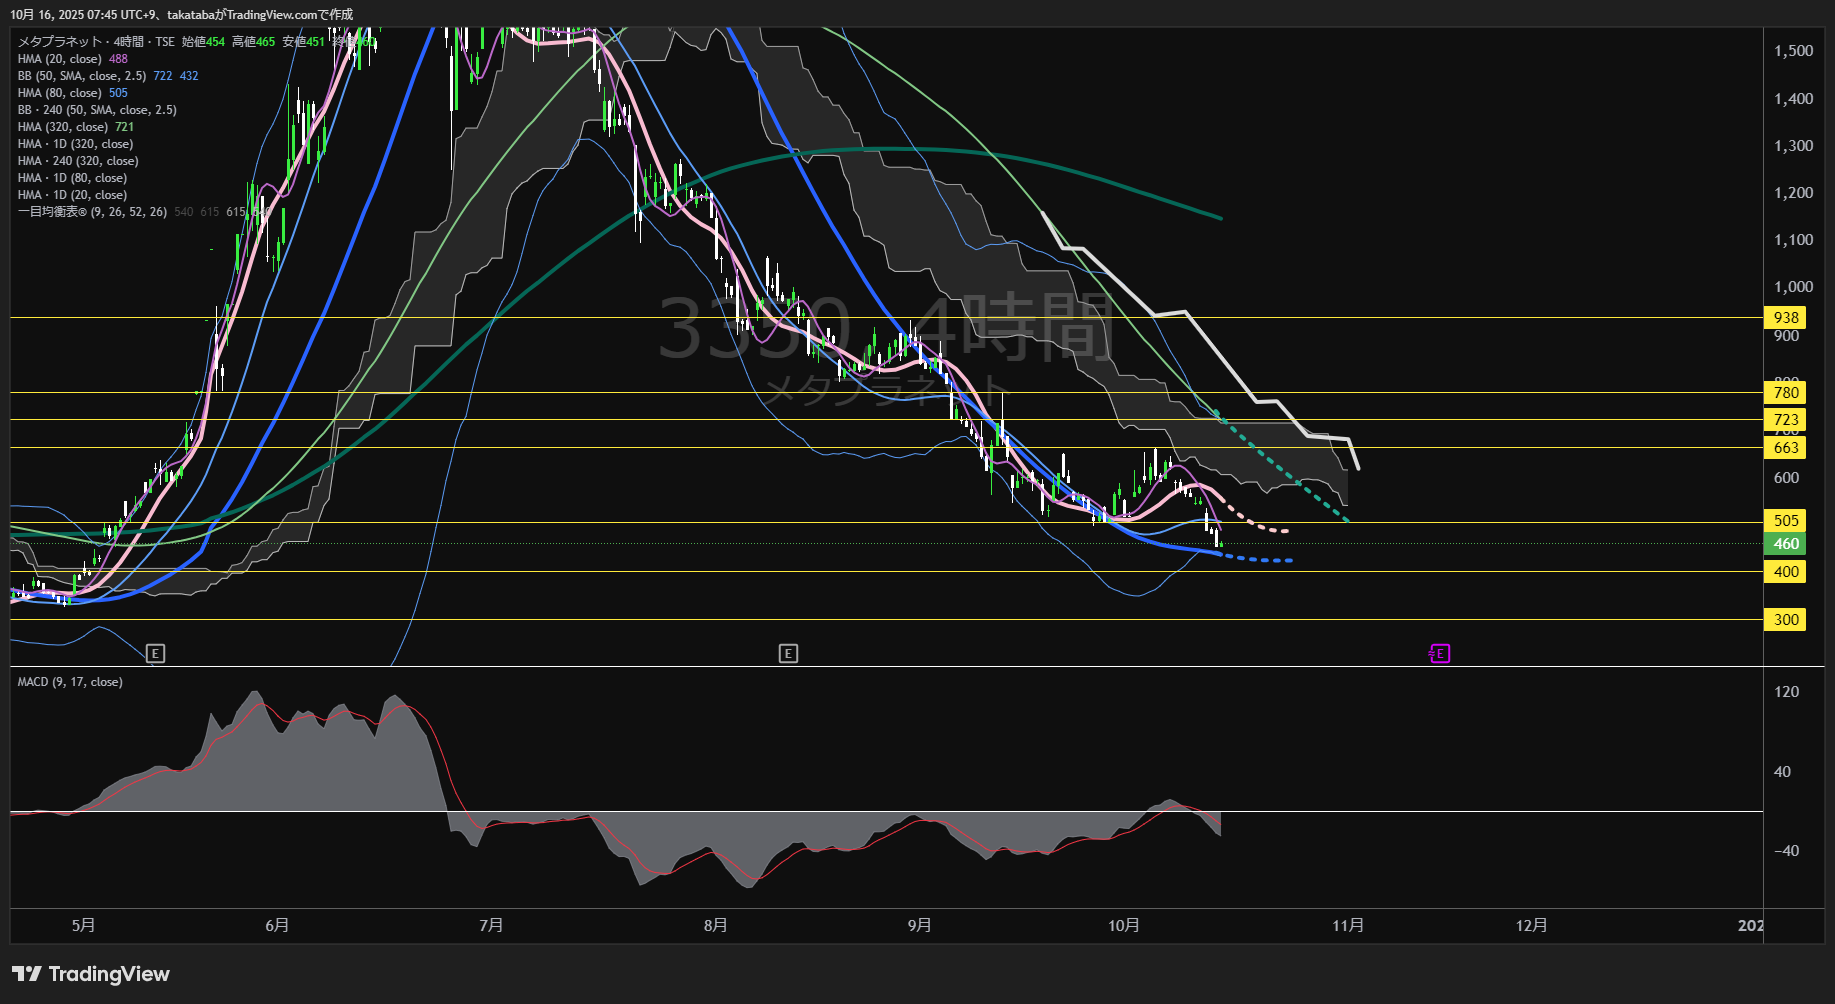Click the 1,500 tick on price scale
Image resolution: width=1835 pixels, height=1004 pixels.
tap(1793, 51)
